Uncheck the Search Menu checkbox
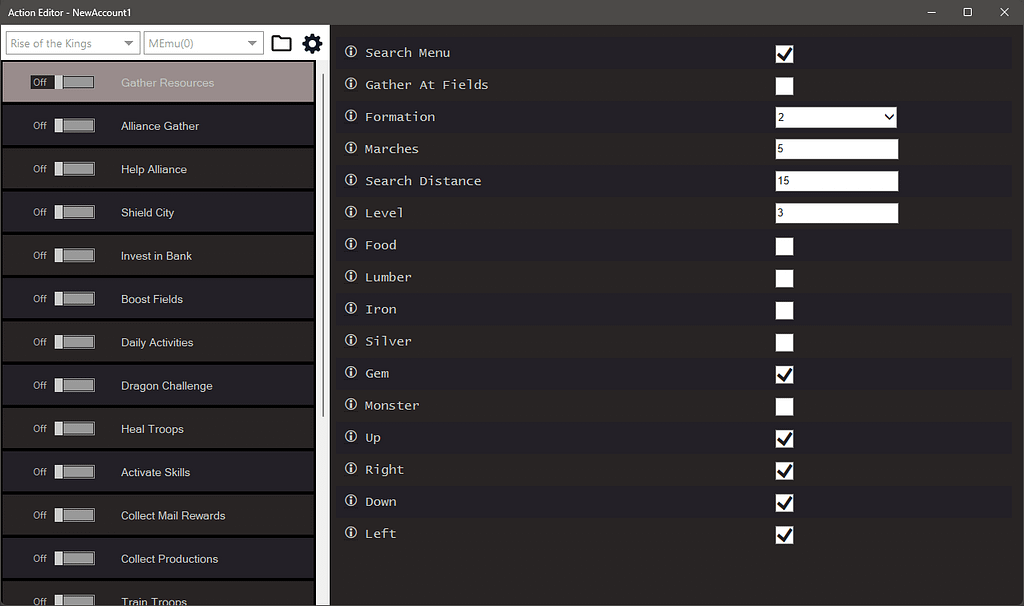The height and width of the screenshot is (606, 1024). [x=785, y=54]
